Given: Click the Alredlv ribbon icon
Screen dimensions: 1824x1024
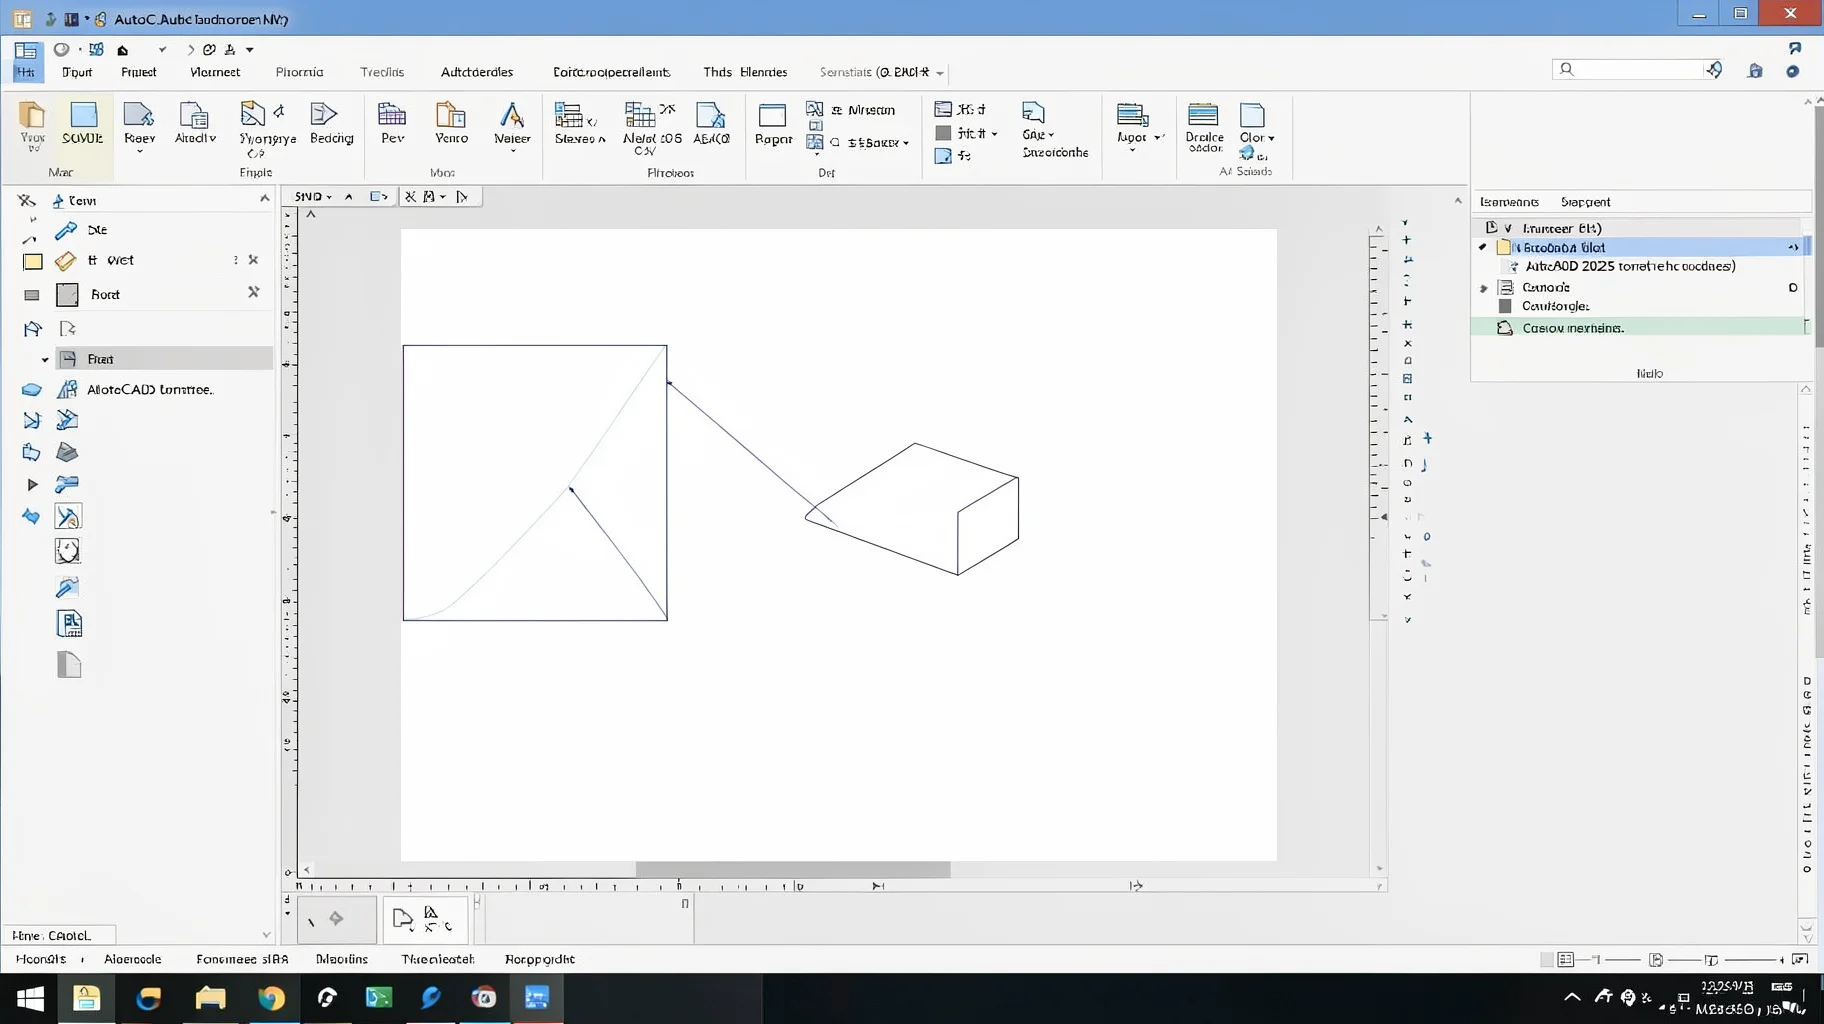Looking at the screenshot, I should pyautogui.click(x=194, y=123).
